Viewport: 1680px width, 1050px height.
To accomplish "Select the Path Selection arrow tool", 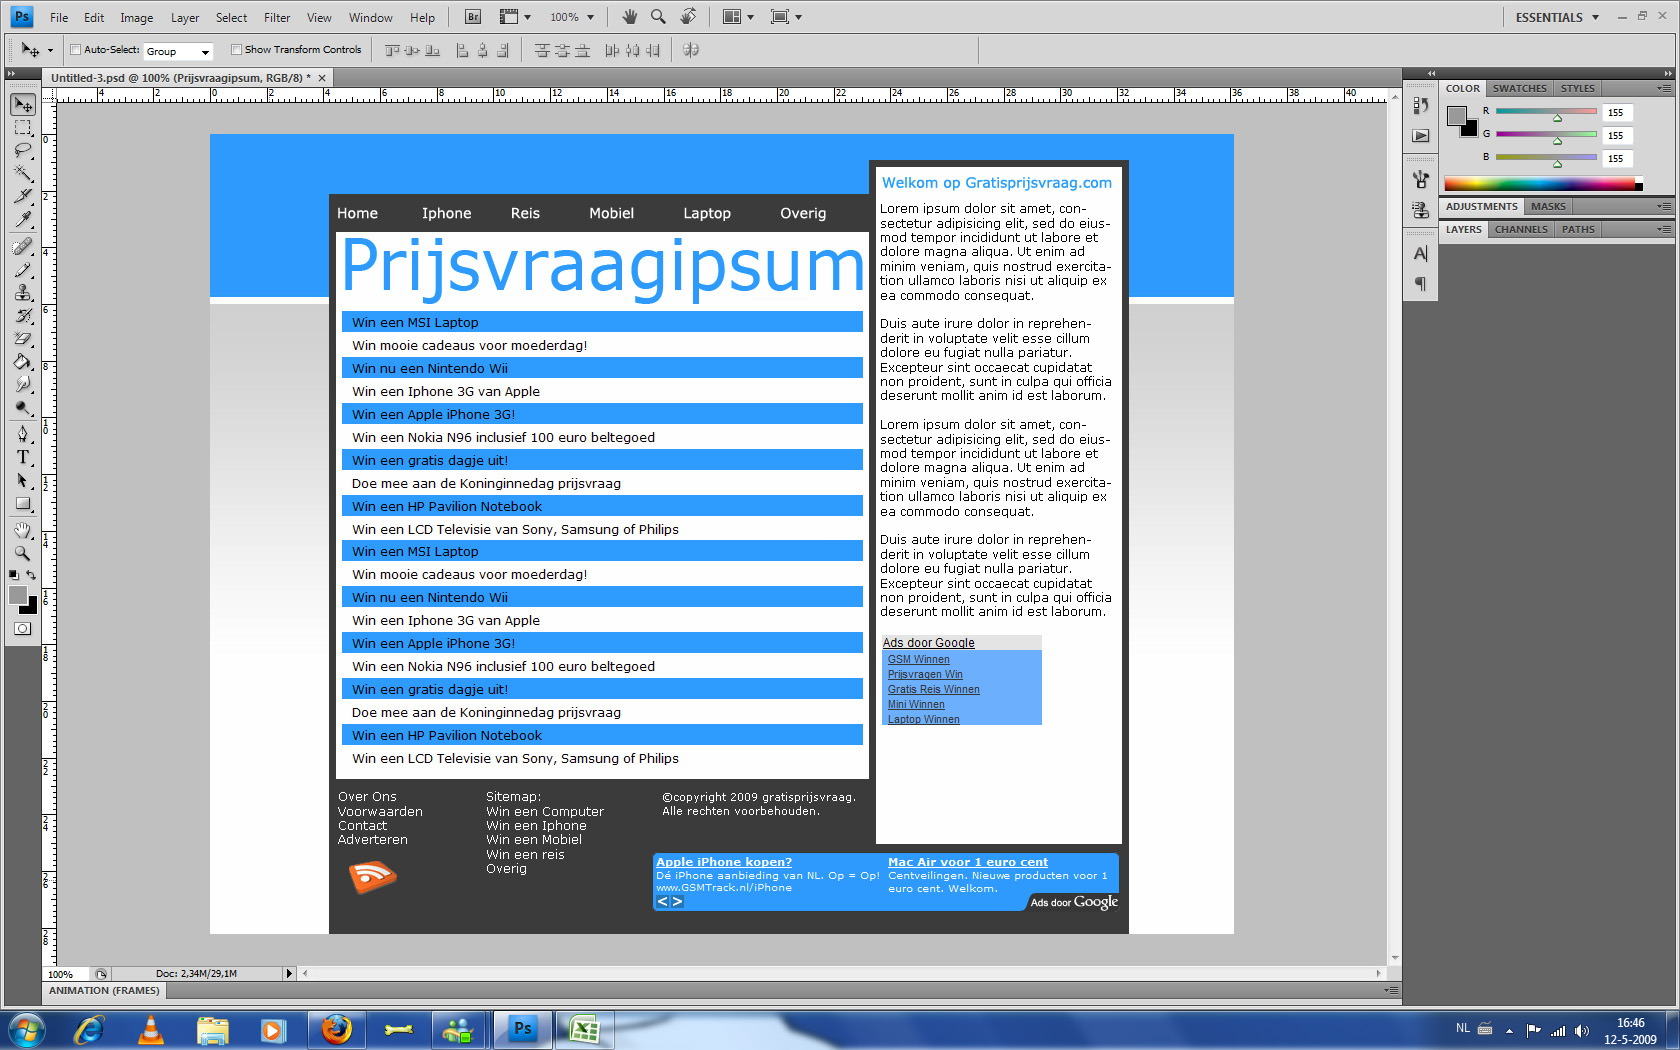I will coord(23,480).
